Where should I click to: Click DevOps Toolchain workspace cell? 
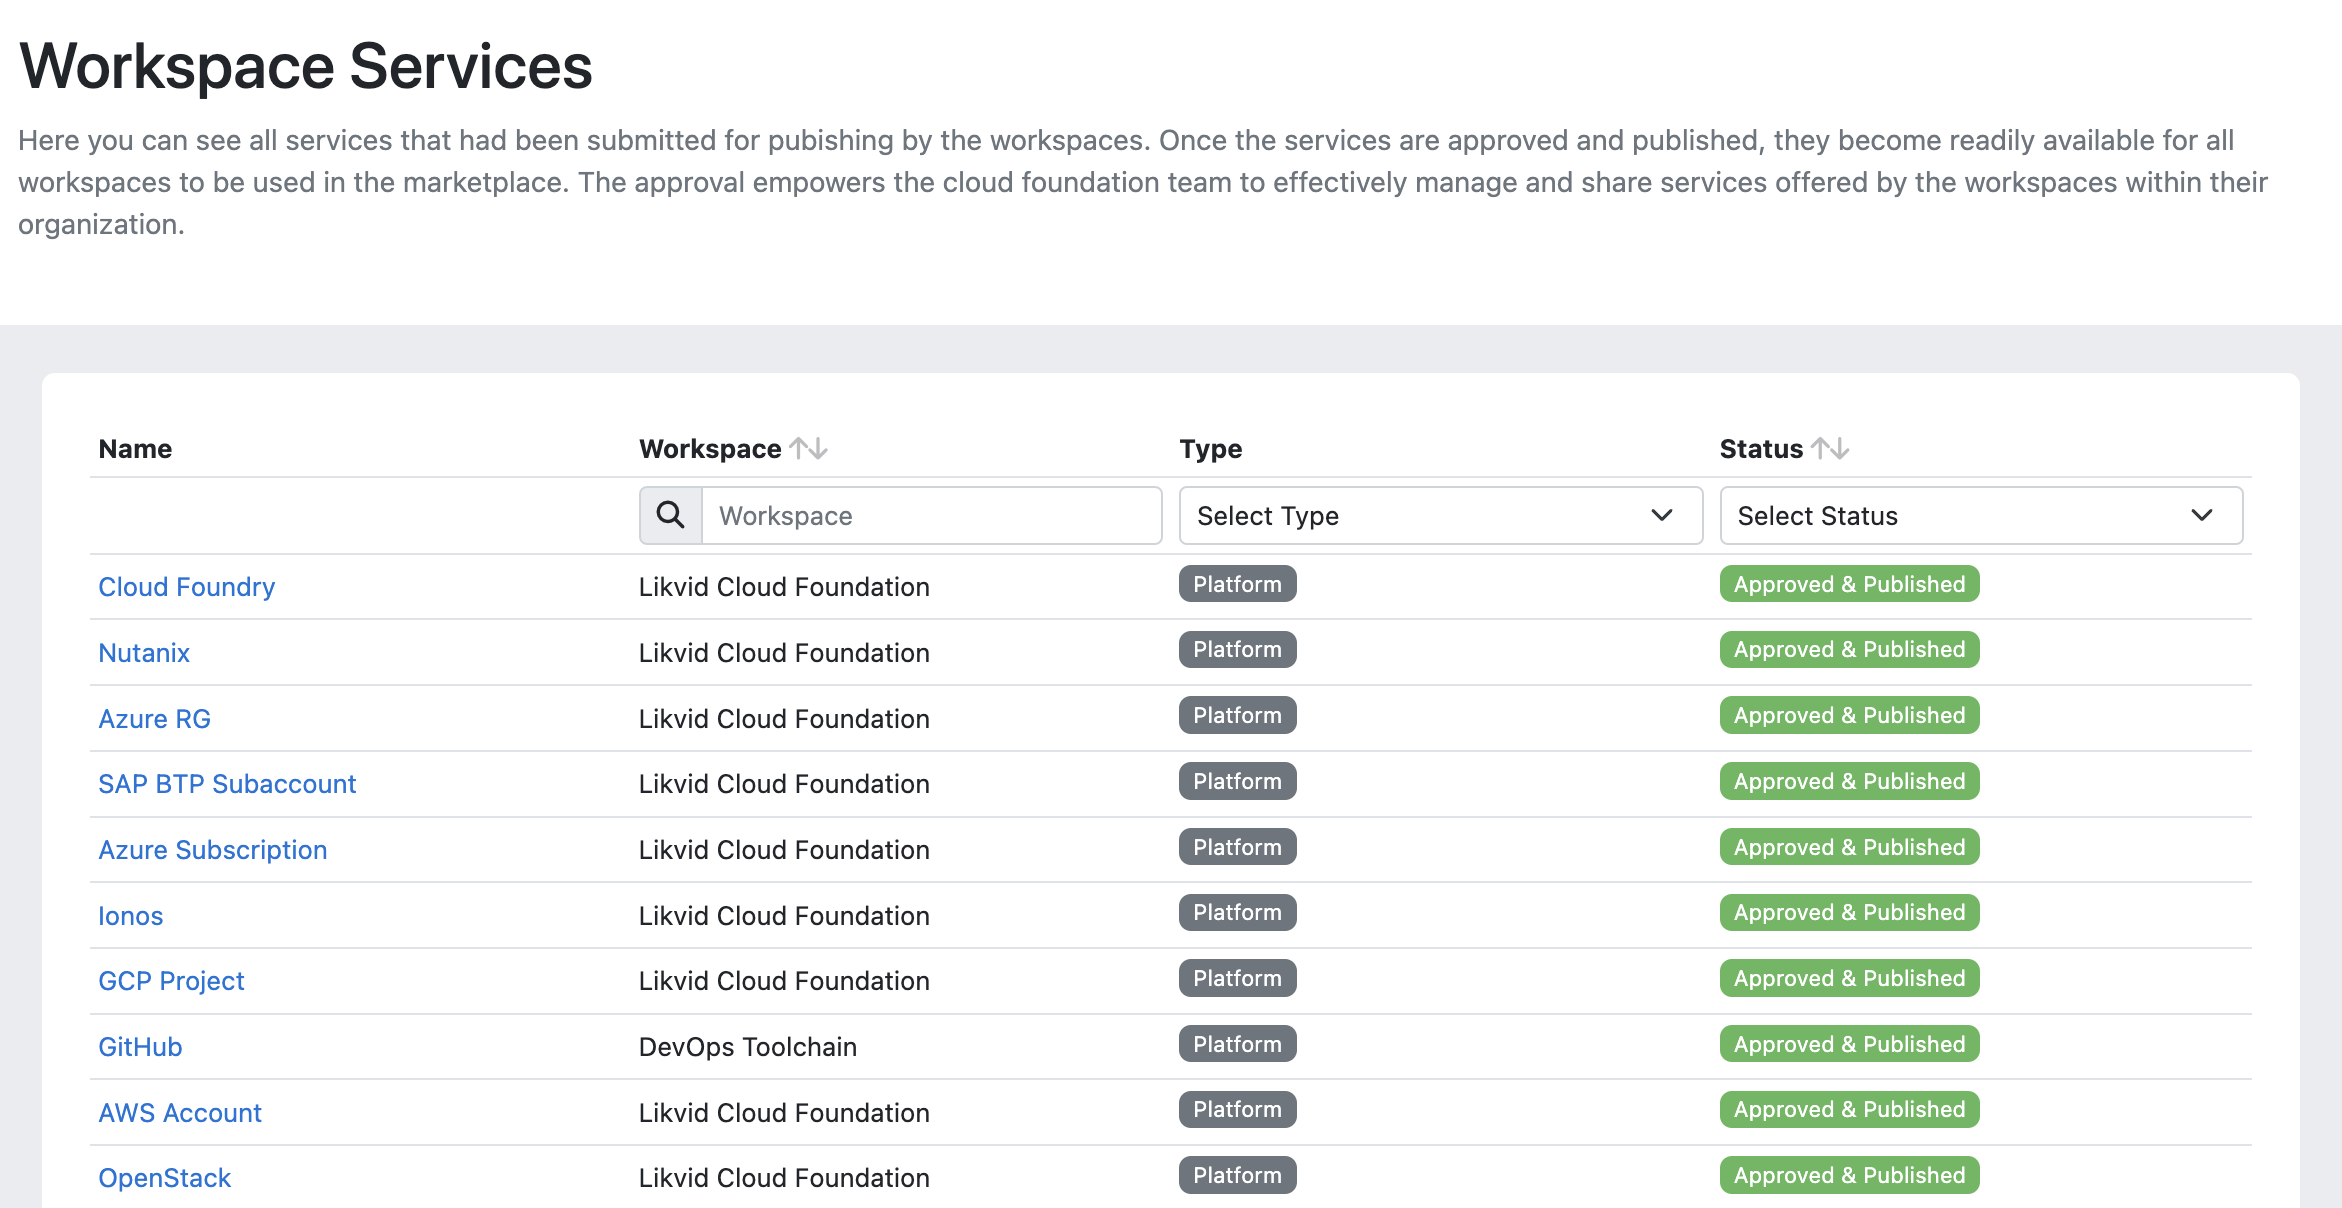[748, 1047]
